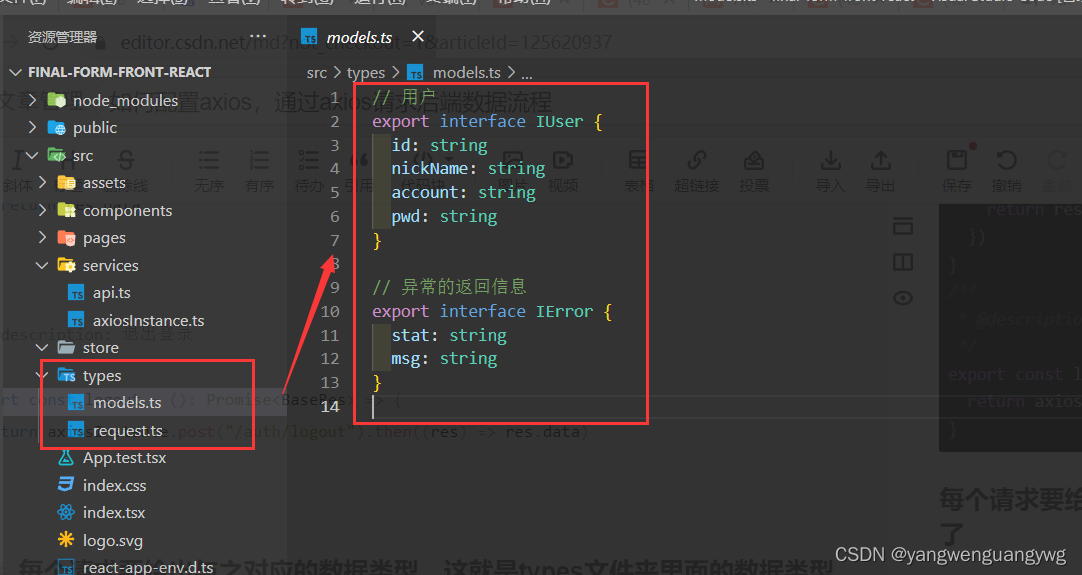Open explorer panel more actions ellipsis
The image size is (1082, 575).
click(x=257, y=36)
